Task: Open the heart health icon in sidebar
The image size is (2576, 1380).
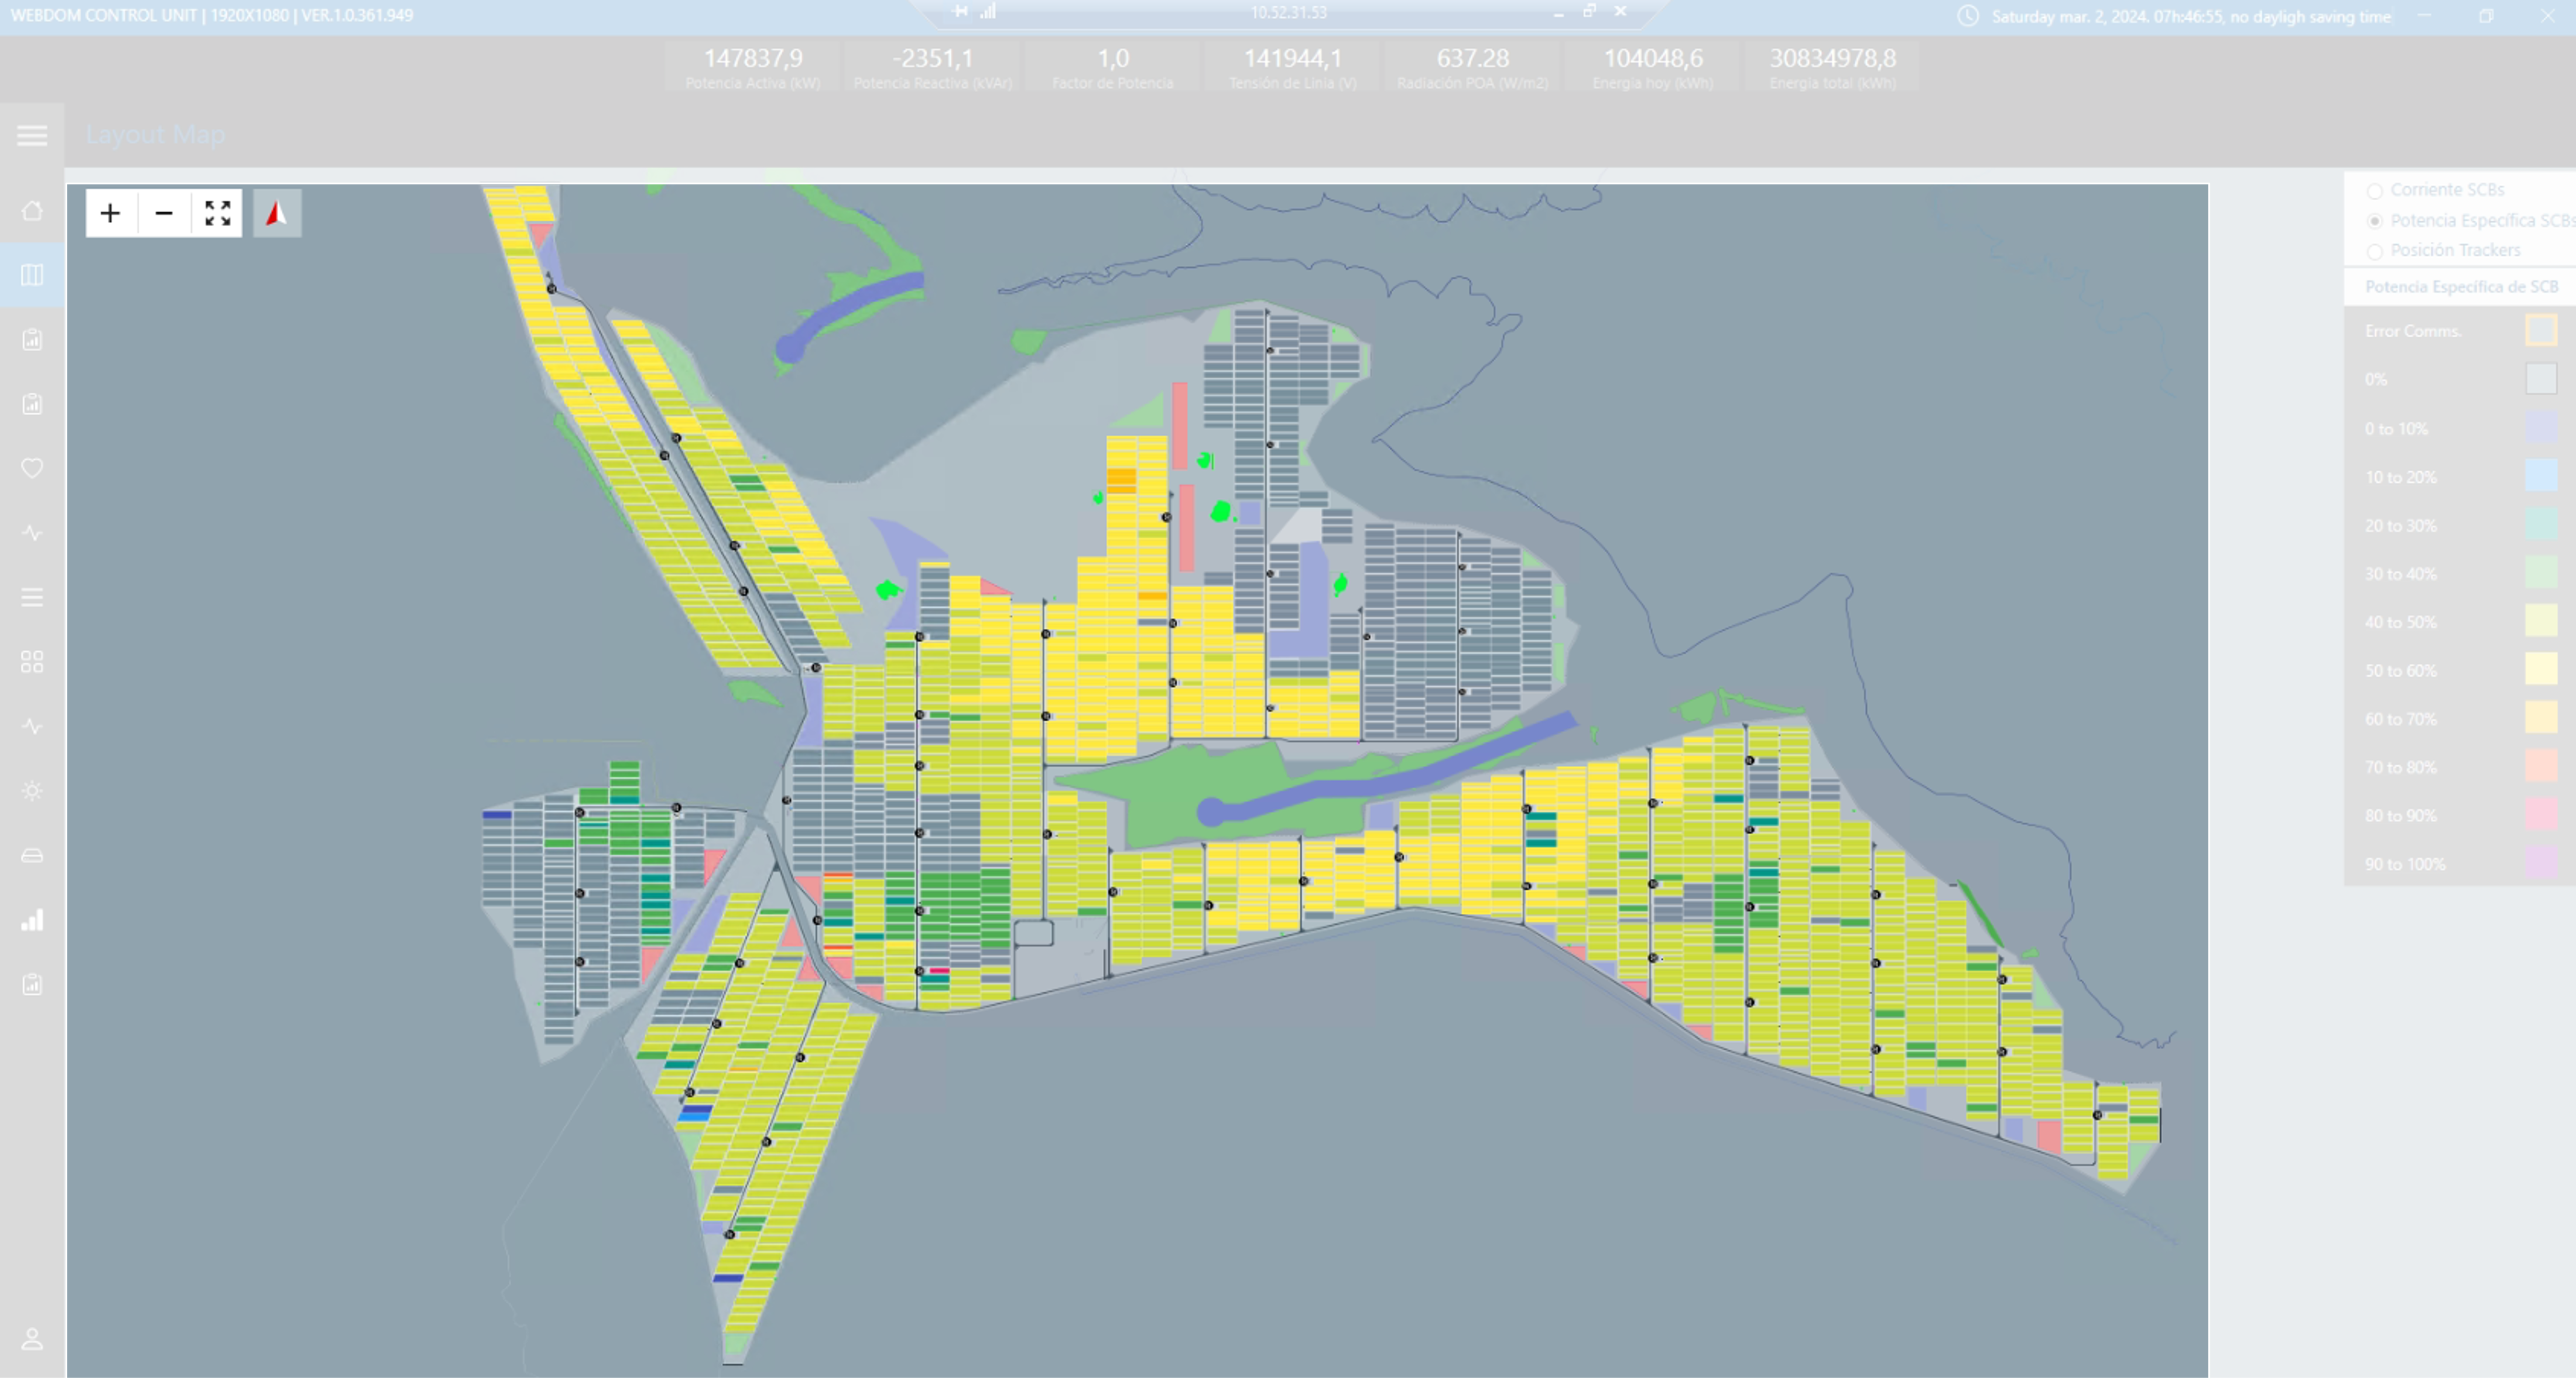Action: point(32,468)
